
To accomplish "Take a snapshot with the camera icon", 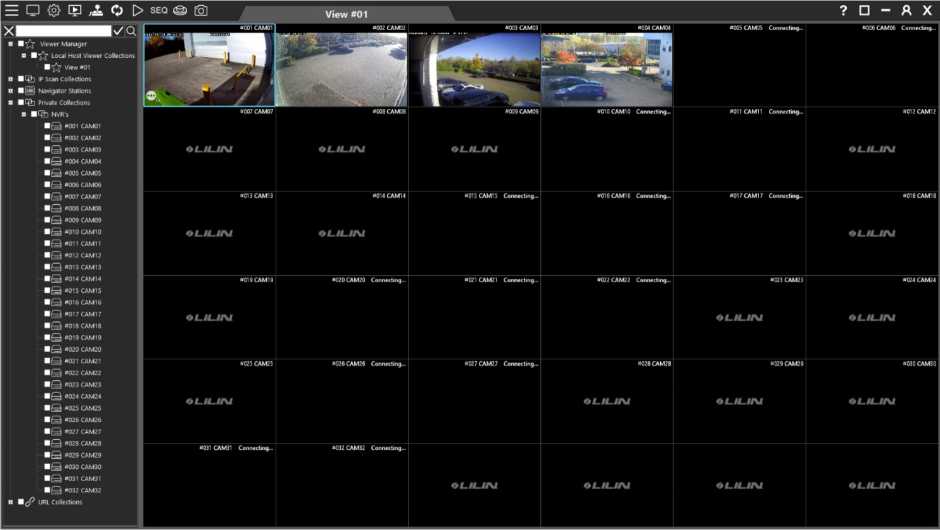I will [x=201, y=10].
